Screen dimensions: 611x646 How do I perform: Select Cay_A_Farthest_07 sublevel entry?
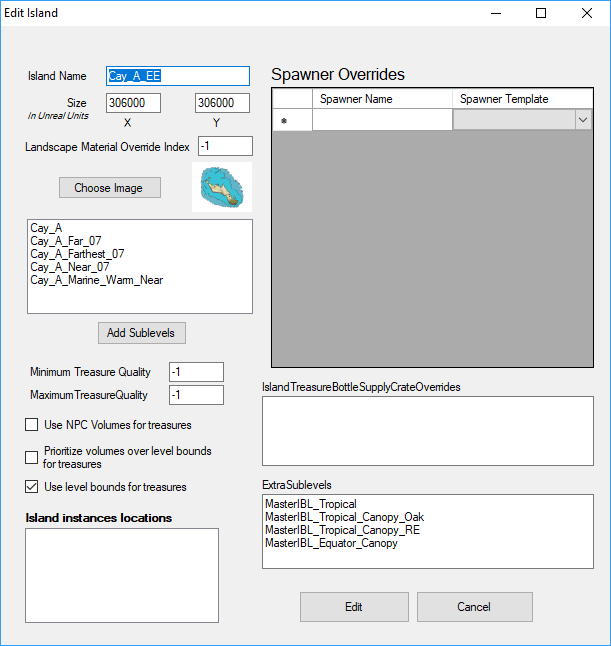(77, 254)
